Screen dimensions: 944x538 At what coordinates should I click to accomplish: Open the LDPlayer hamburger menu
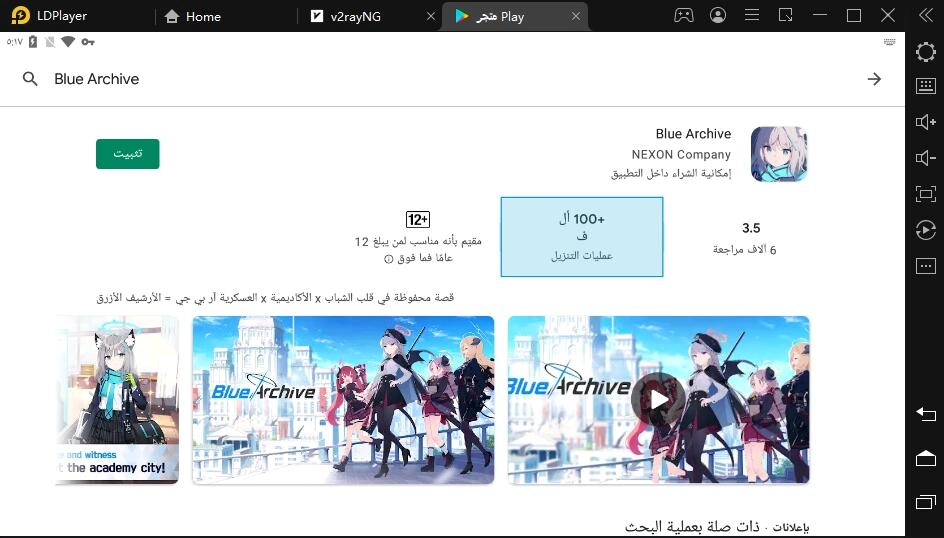coord(751,15)
